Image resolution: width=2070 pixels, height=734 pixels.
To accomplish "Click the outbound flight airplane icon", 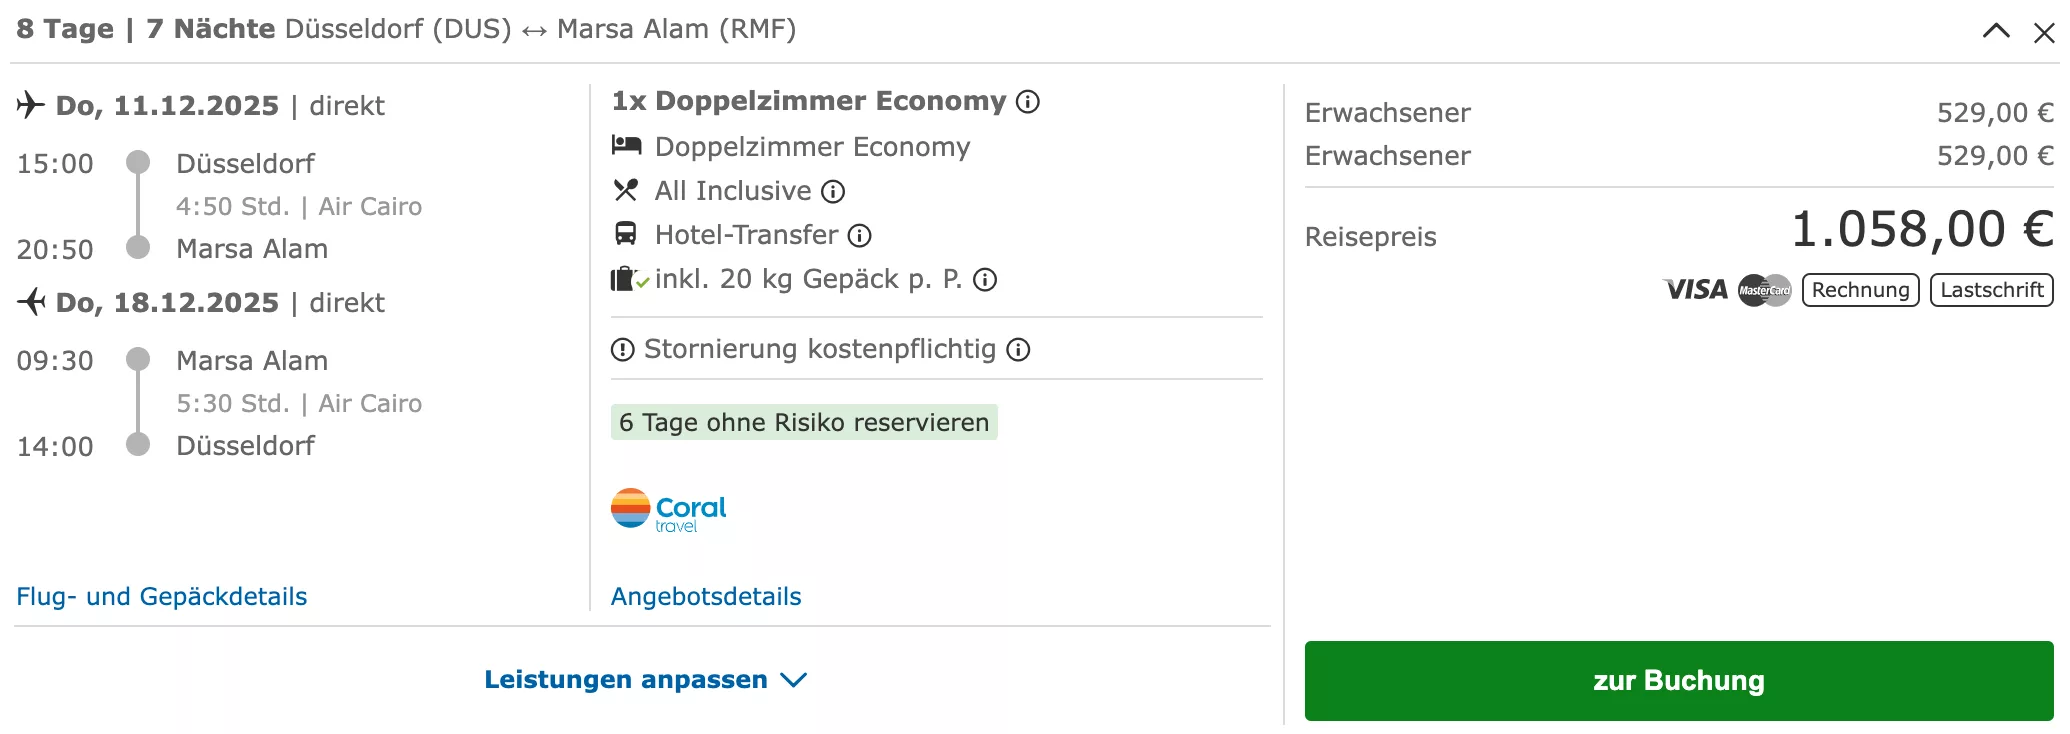I will click(31, 105).
